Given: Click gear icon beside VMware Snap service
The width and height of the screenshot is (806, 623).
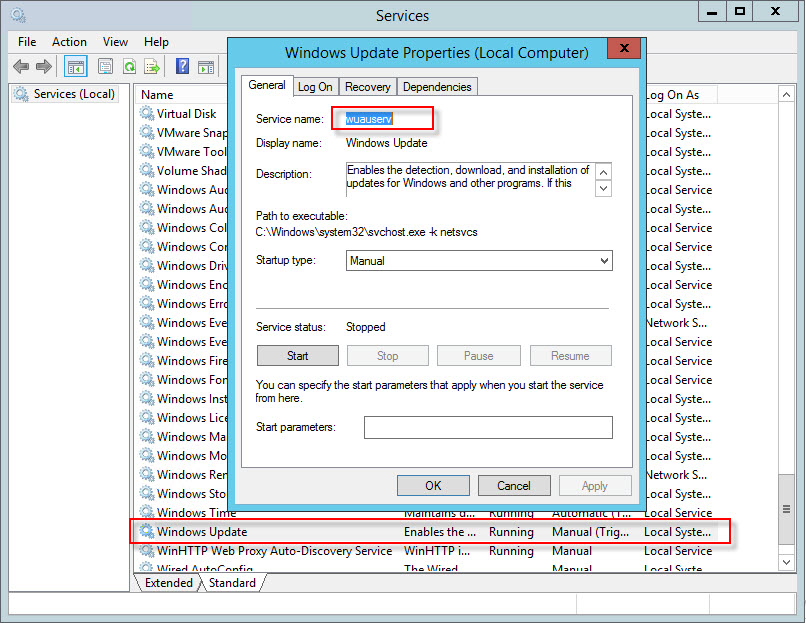Looking at the screenshot, I should click(147, 133).
